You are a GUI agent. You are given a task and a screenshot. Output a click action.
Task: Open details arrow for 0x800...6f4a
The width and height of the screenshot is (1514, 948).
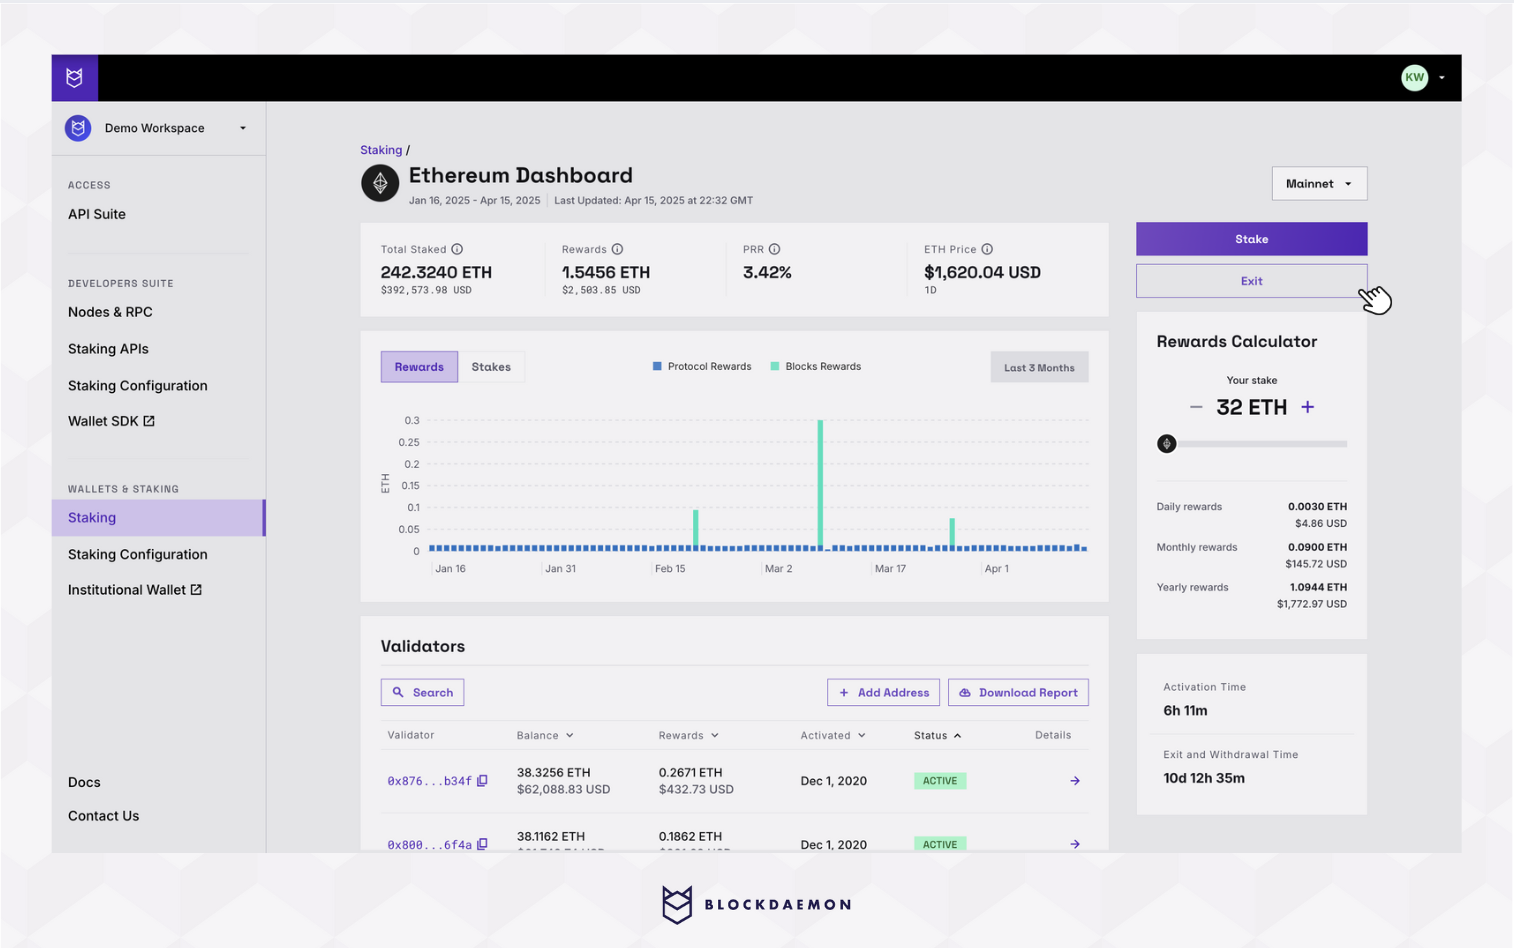[x=1075, y=845]
